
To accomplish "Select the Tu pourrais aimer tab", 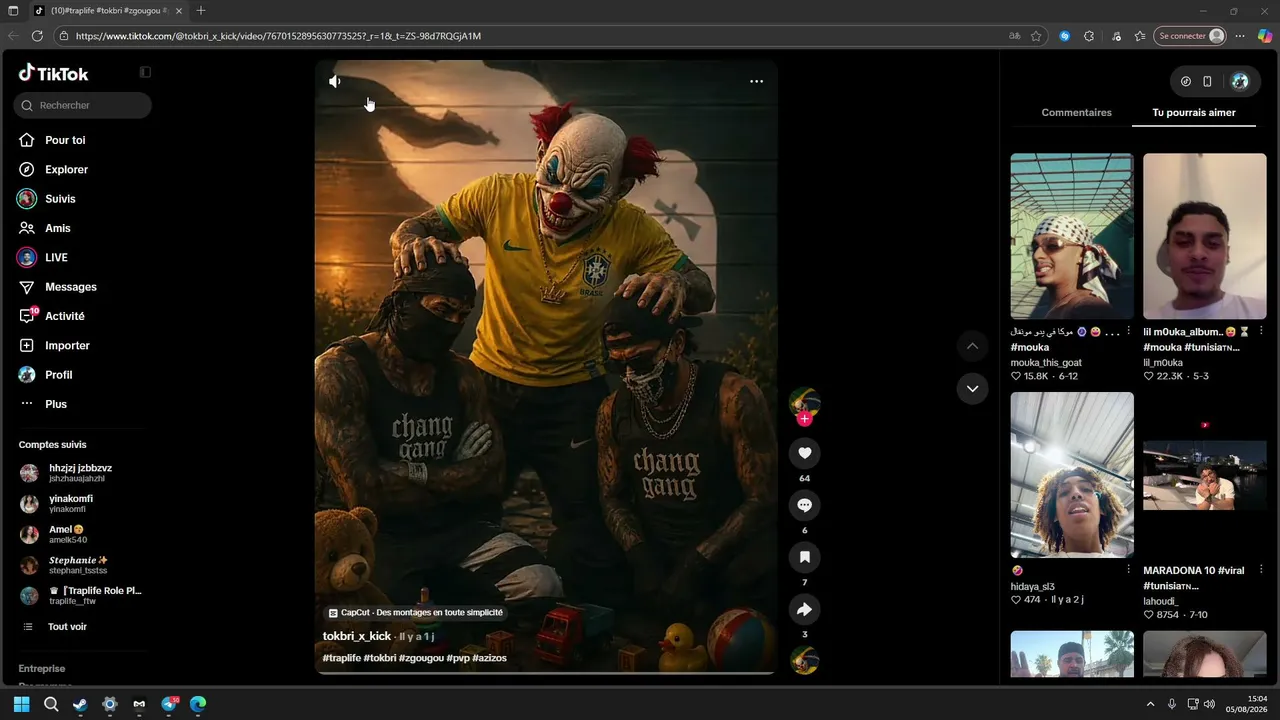I will tap(1194, 113).
